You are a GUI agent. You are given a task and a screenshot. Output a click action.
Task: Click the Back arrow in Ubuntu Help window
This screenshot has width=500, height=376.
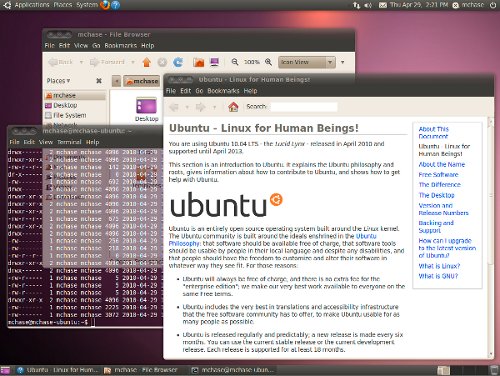tap(174, 107)
